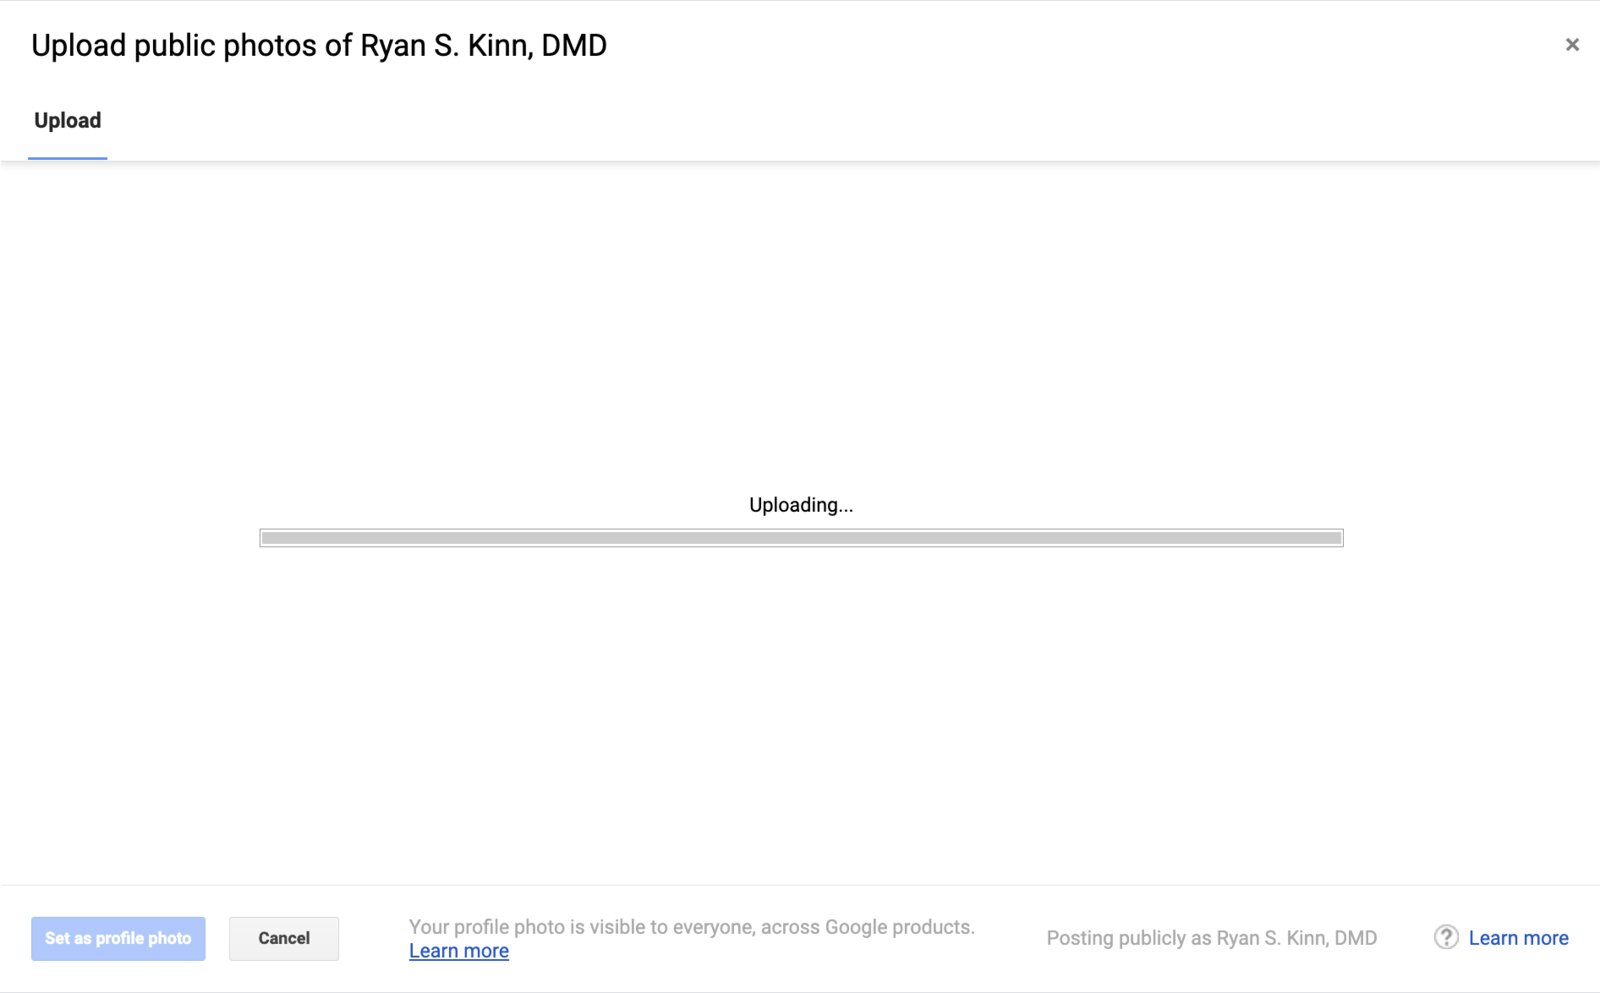Open Learn more beside help icon
This screenshot has width=1600, height=993.
tap(1518, 938)
